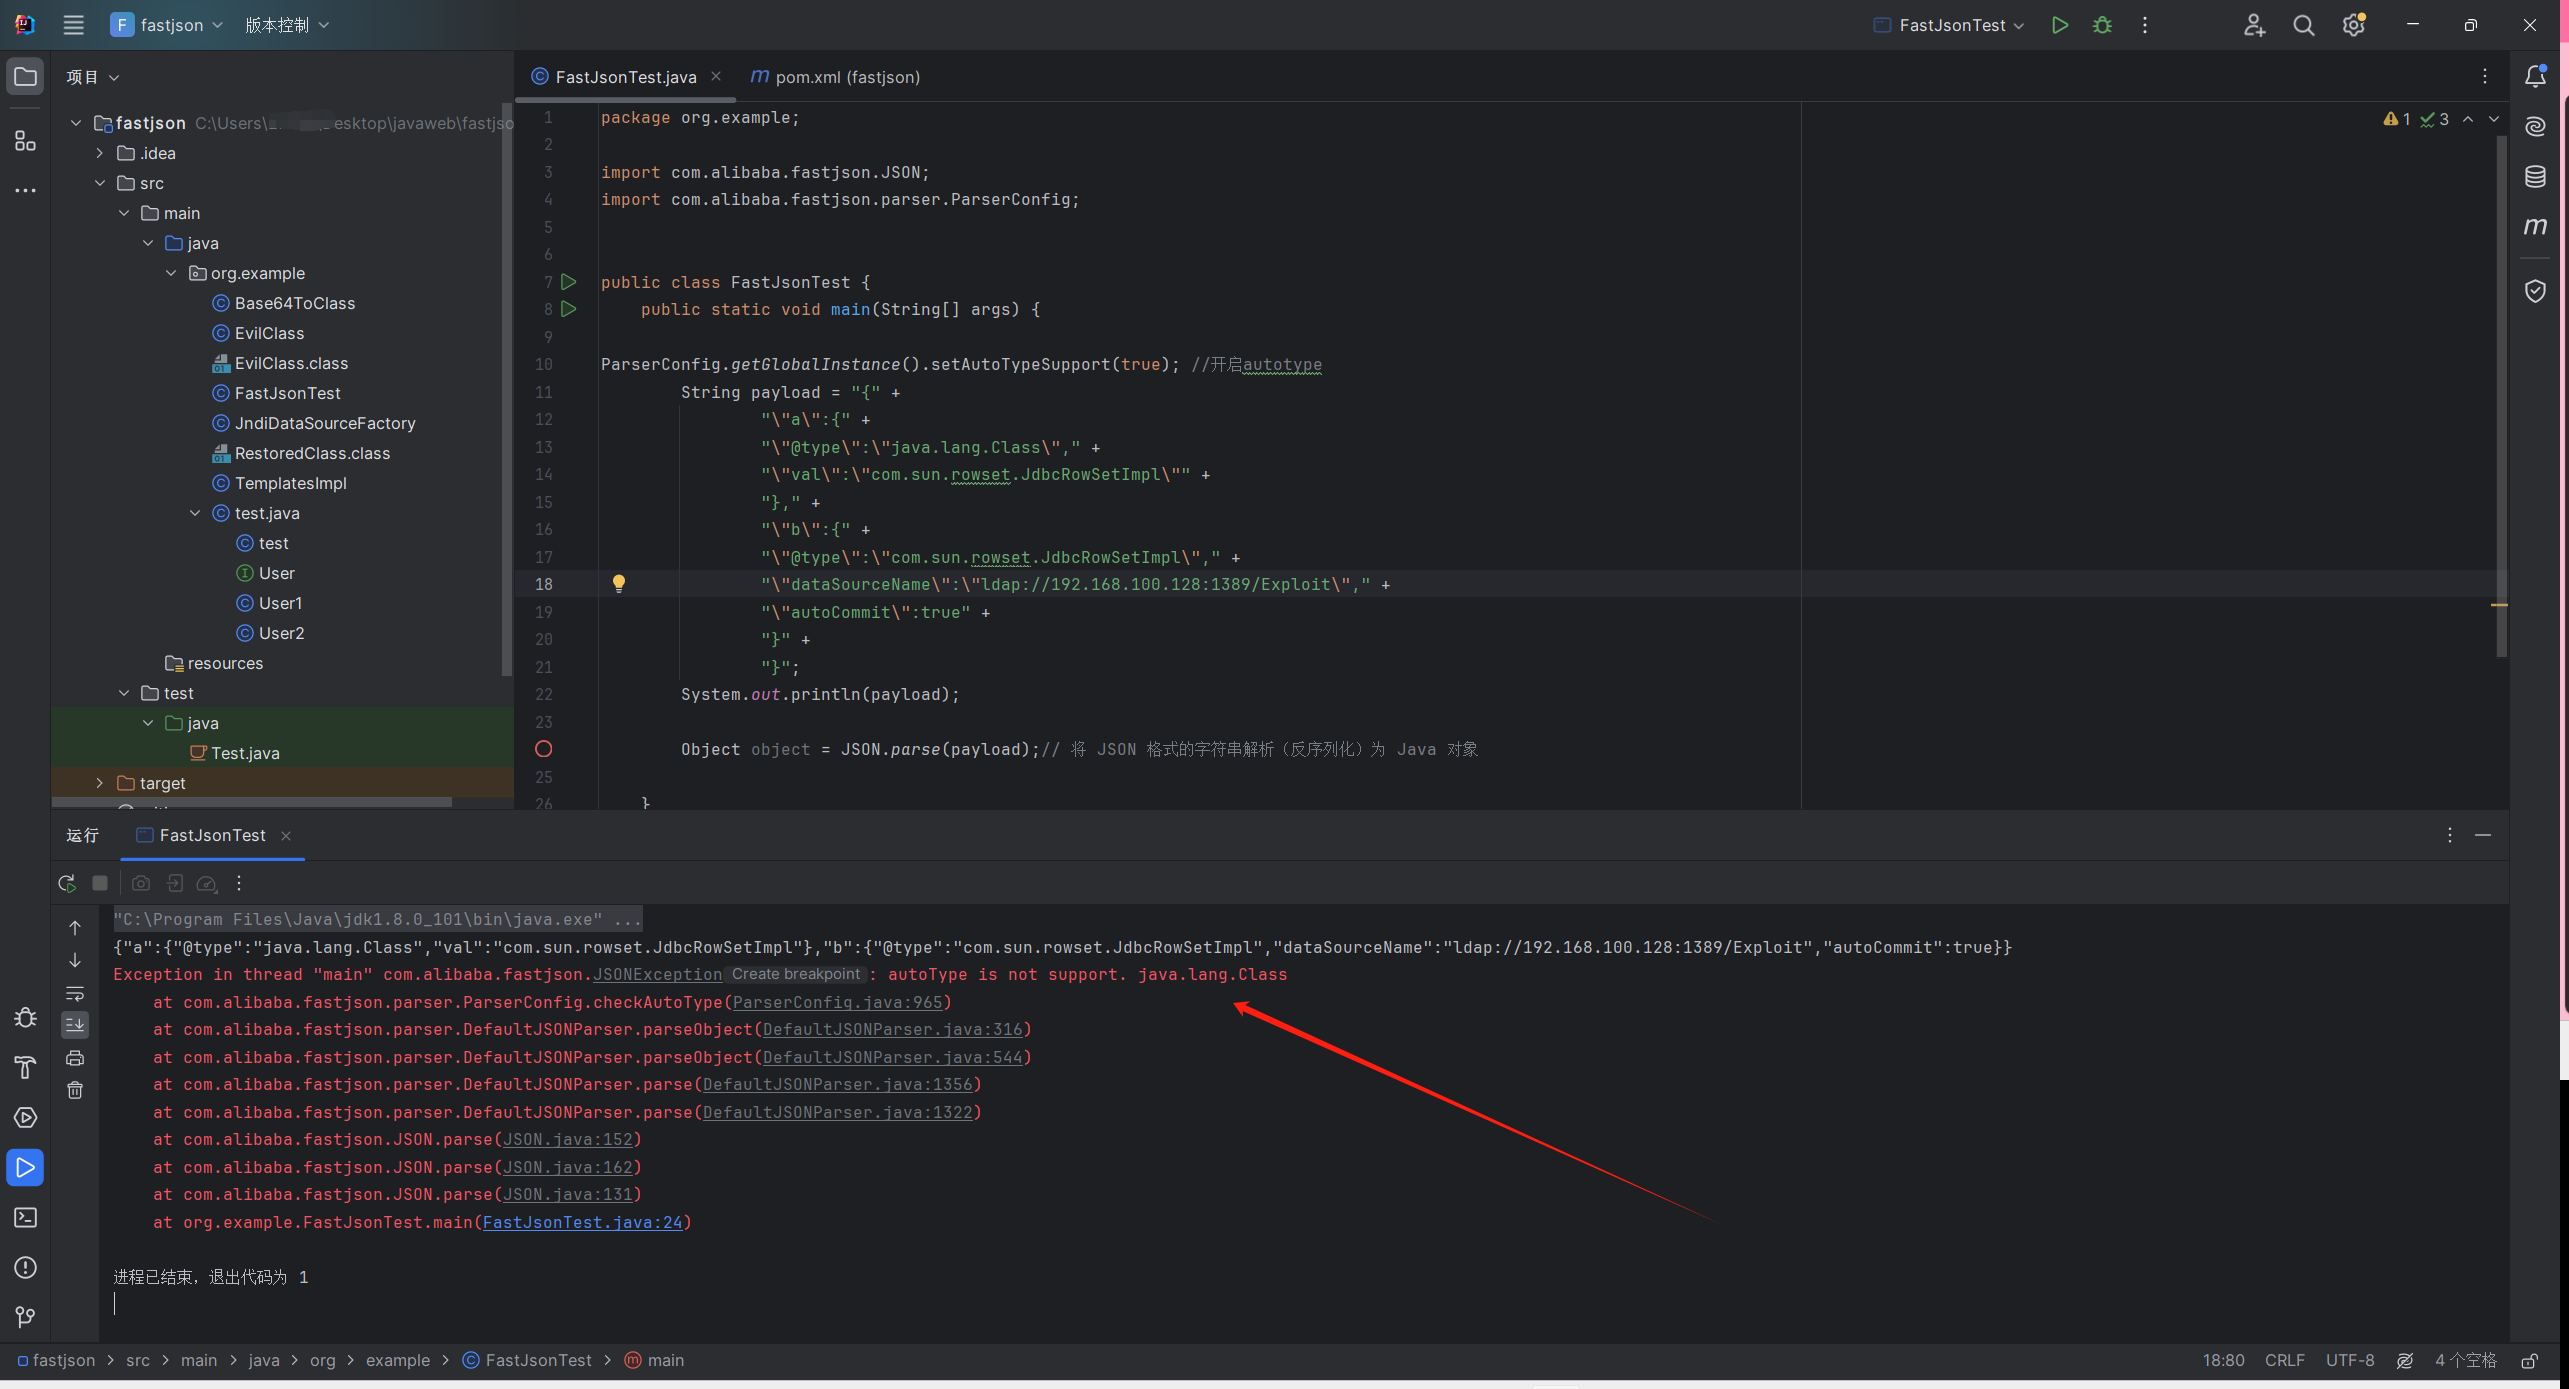Click the Create breakpoint hint button
2569x1389 pixels.
pyautogui.click(x=795, y=974)
